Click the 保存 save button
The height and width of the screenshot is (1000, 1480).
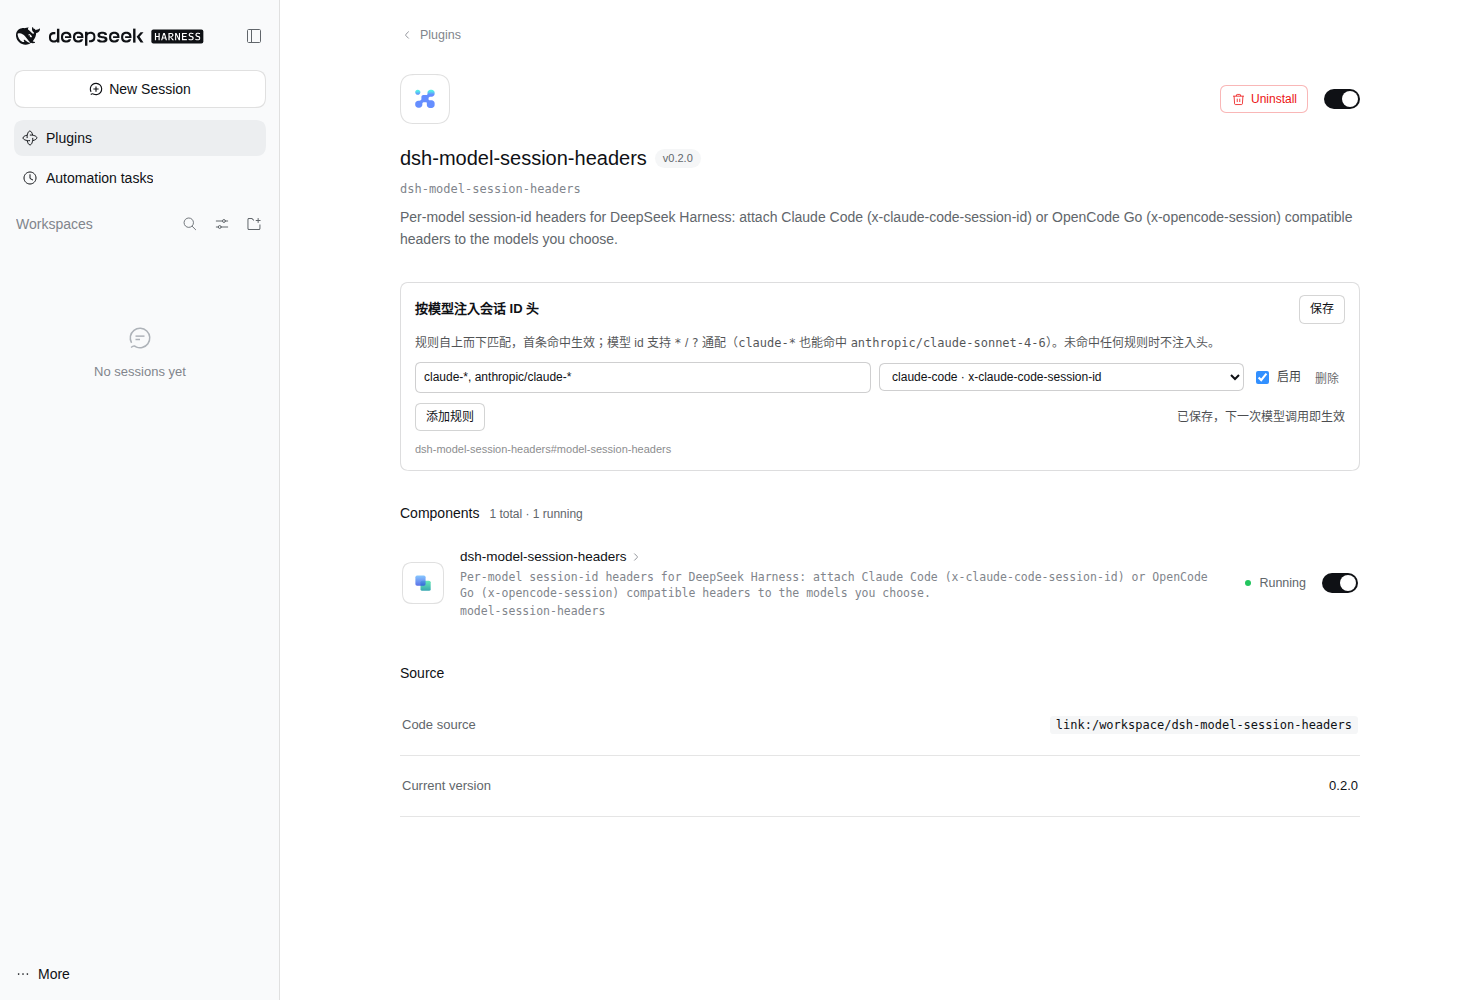coord(1322,309)
